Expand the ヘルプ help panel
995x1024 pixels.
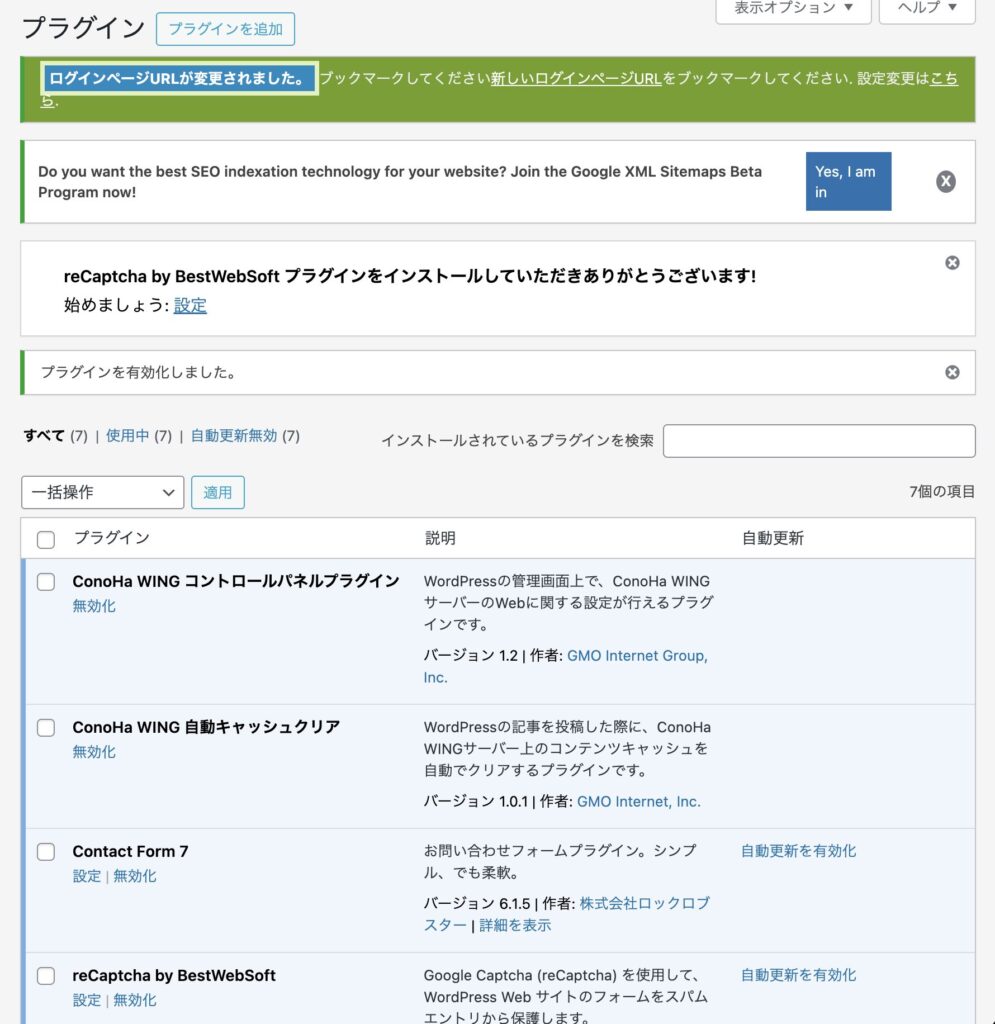[x=926, y=8]
